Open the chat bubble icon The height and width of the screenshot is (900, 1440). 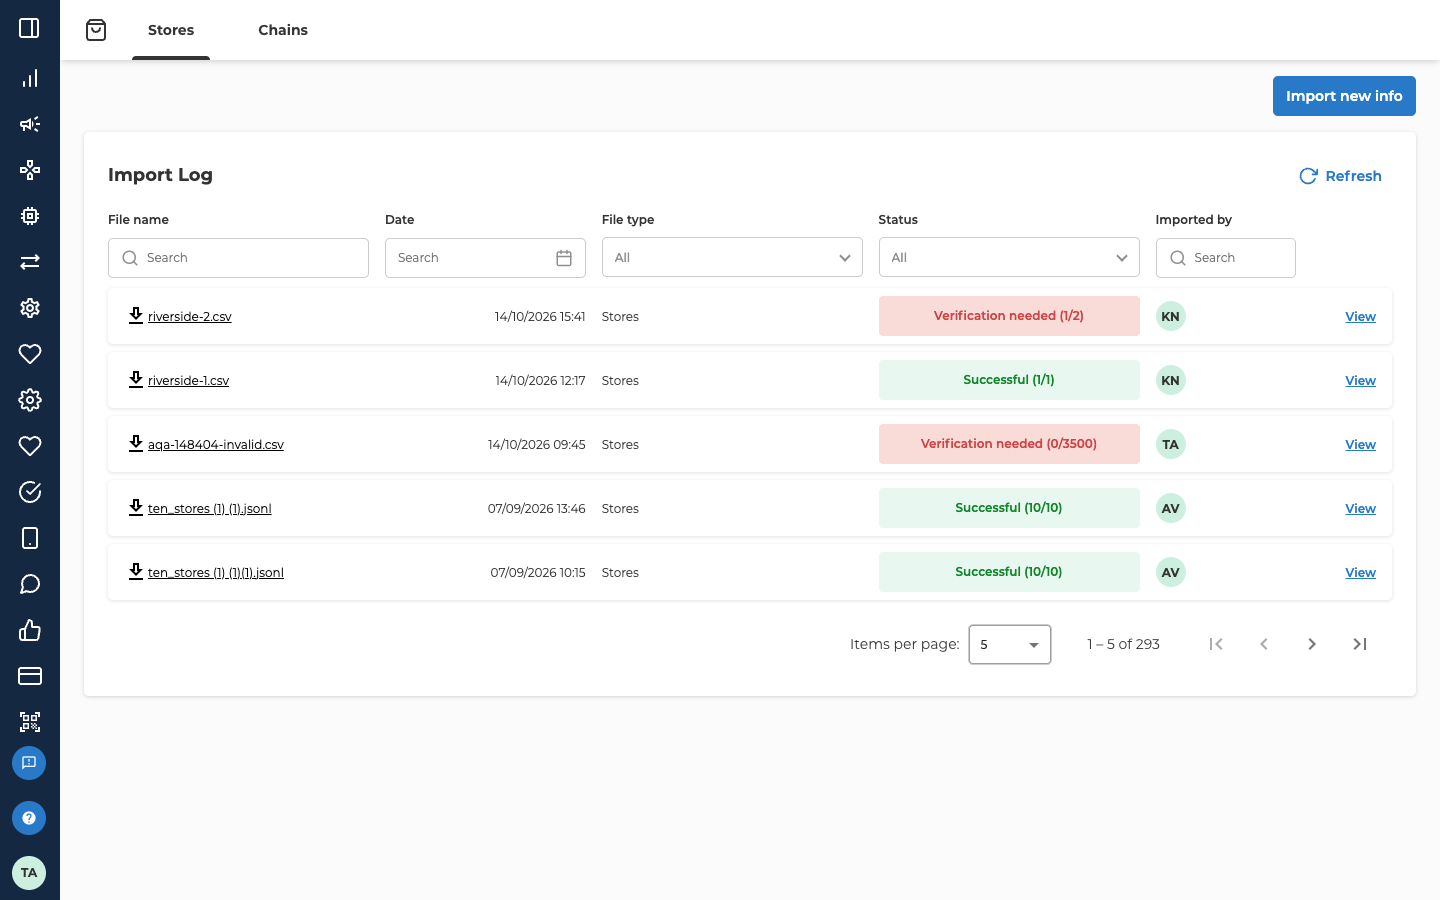coord(30,584)
